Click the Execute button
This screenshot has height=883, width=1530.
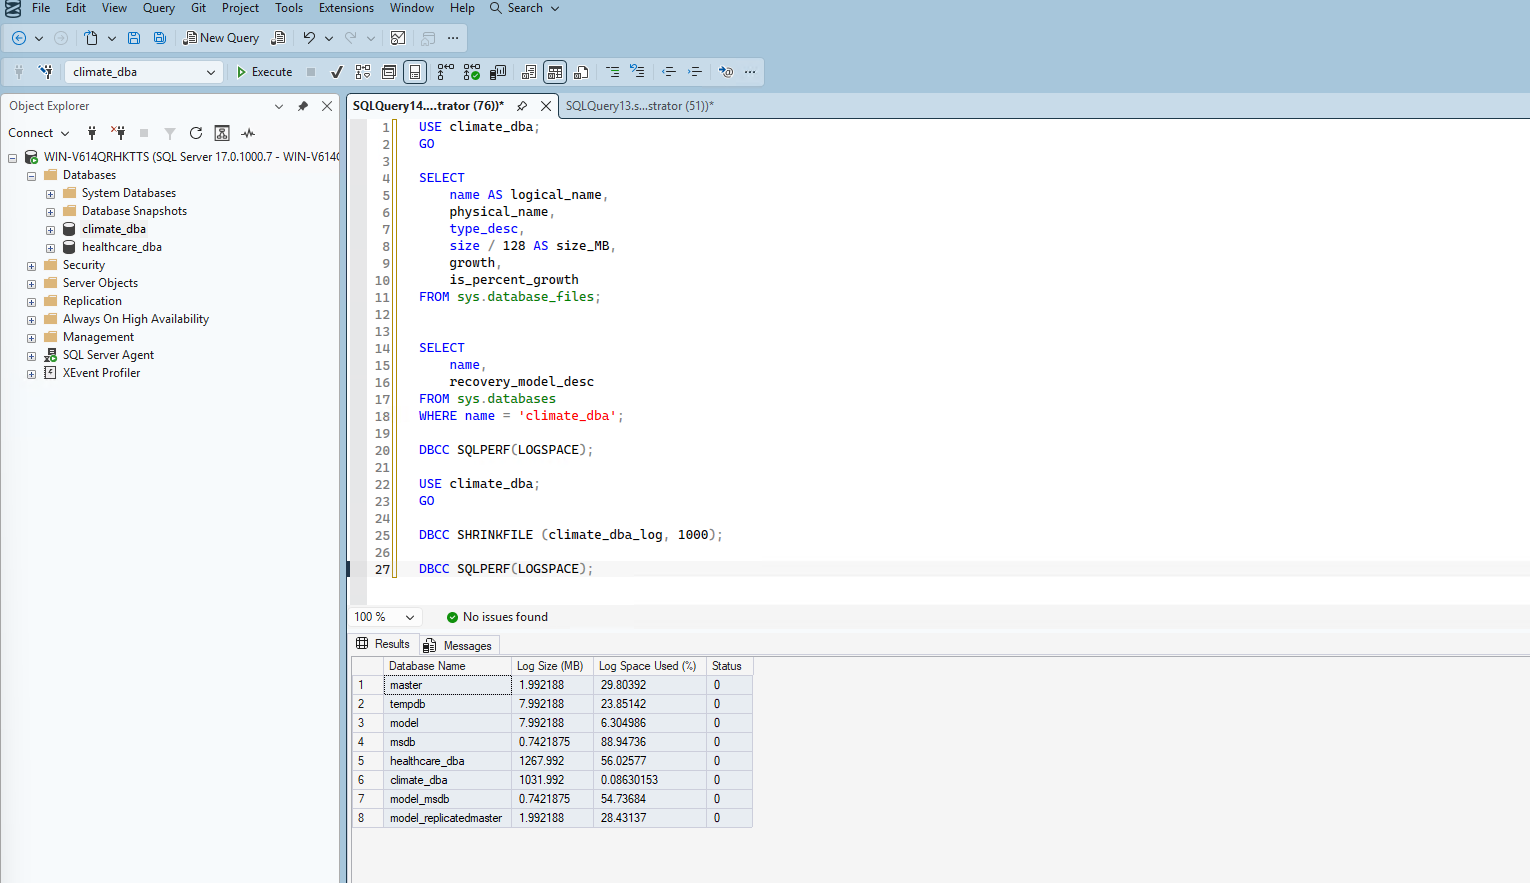pyautogui.click(x=264, y=72)
